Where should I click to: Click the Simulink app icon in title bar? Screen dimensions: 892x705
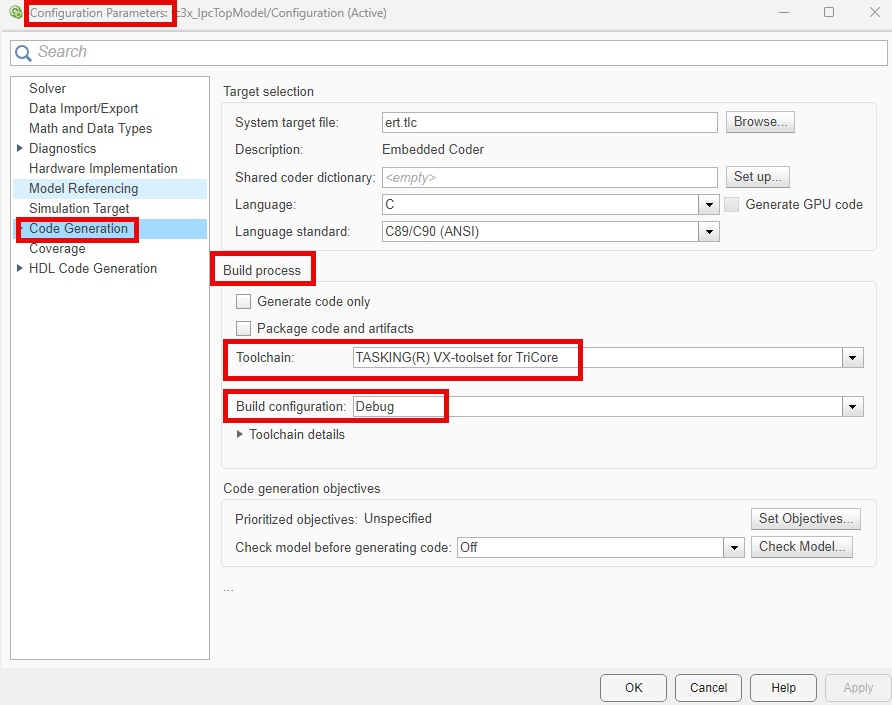(x=15, y=13)
